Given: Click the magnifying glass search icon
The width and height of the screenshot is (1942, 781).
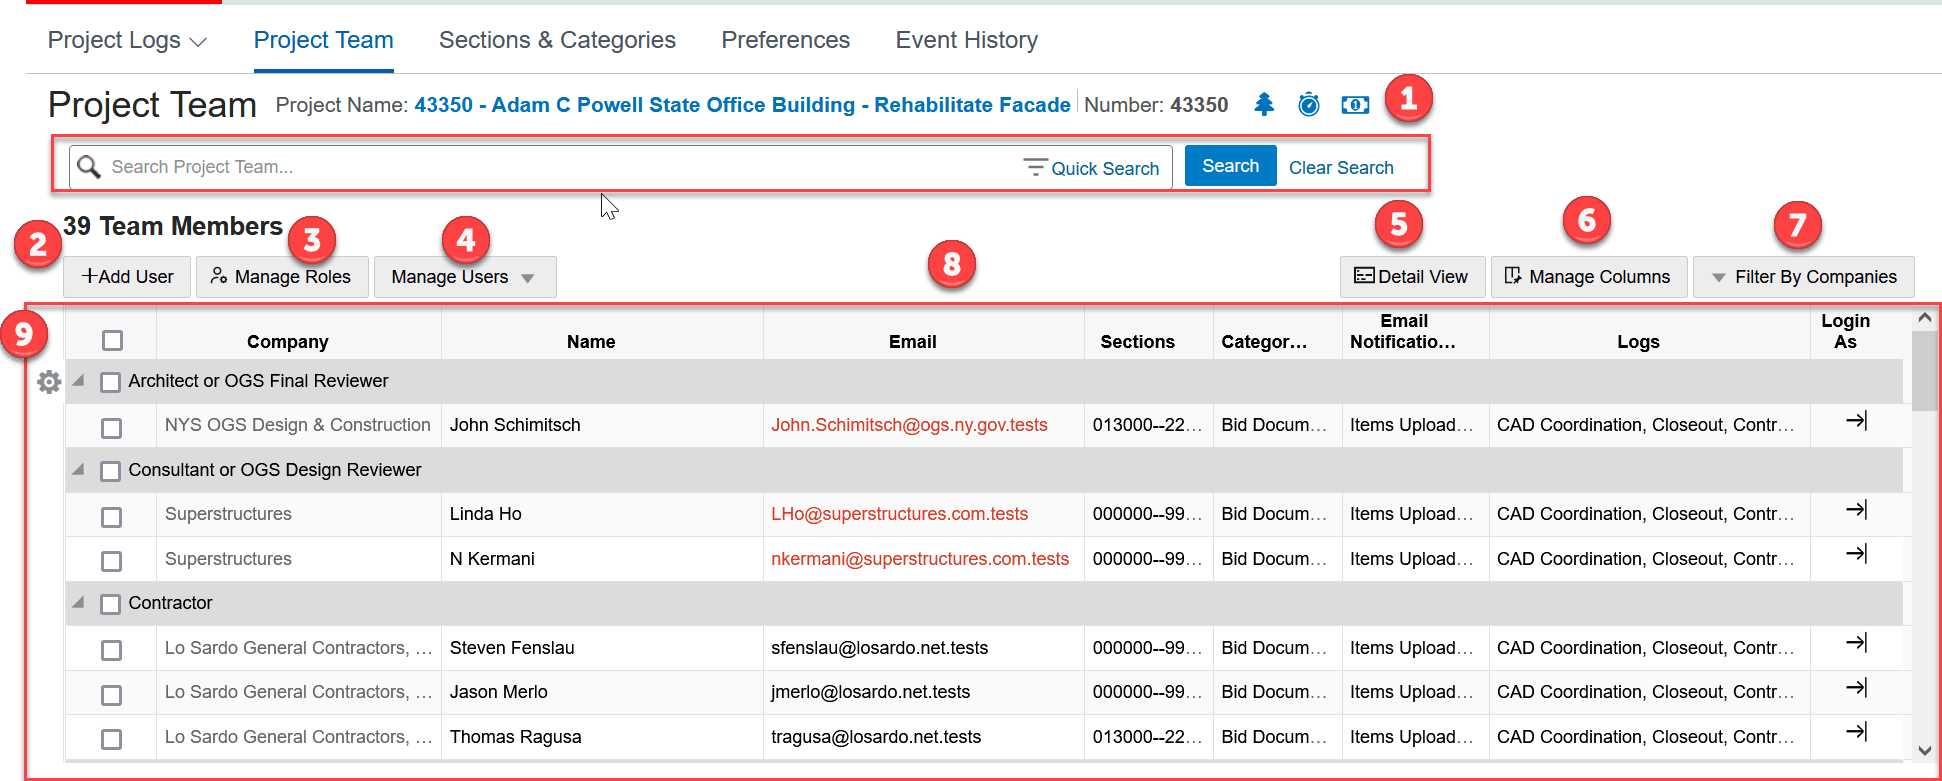Looking at the screenshot, I should [89, 166].
